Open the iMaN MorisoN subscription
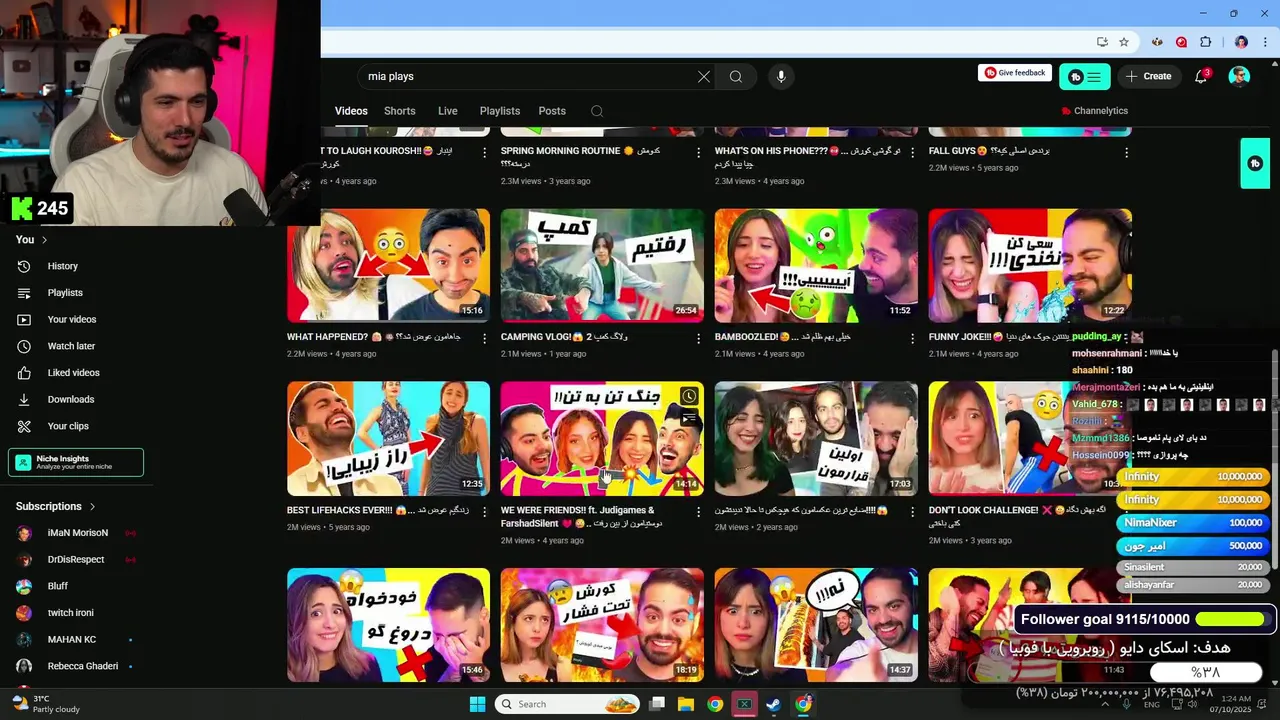Image resolution: width=1280 pixels, height=720 pixels. click(77, 533)
